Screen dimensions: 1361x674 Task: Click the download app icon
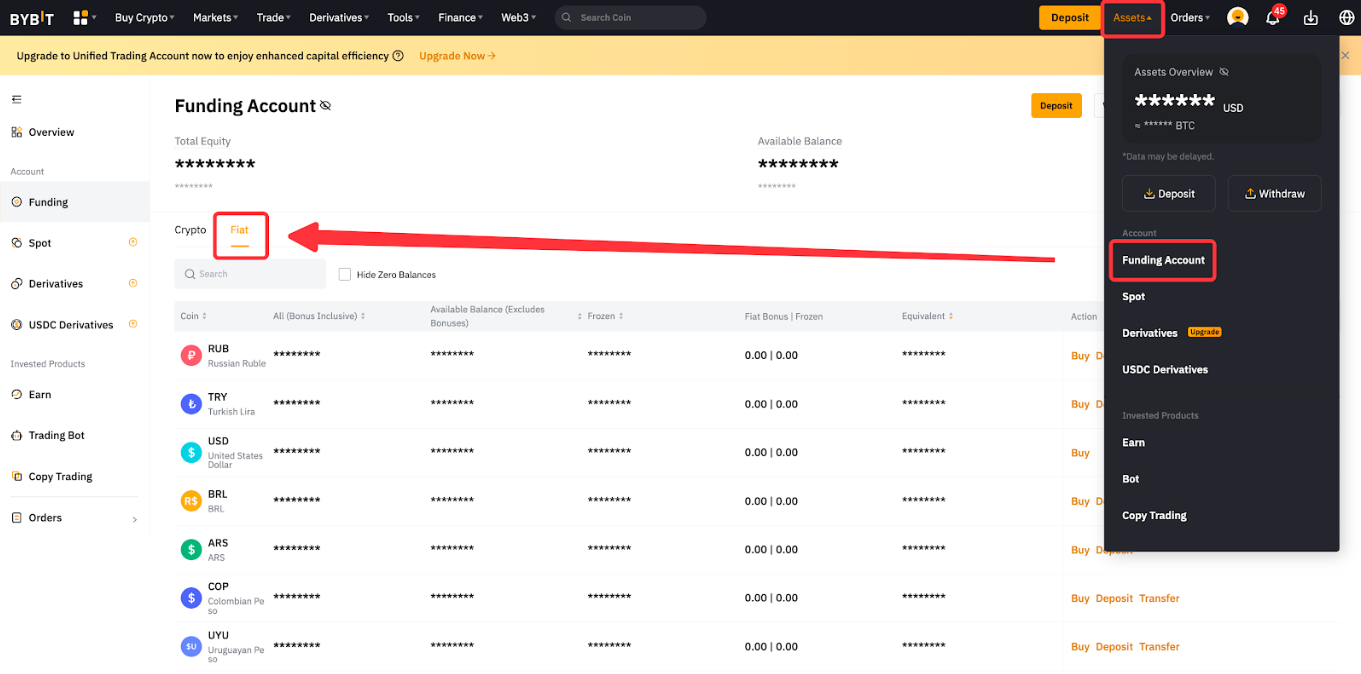[x=1311, y=18]
